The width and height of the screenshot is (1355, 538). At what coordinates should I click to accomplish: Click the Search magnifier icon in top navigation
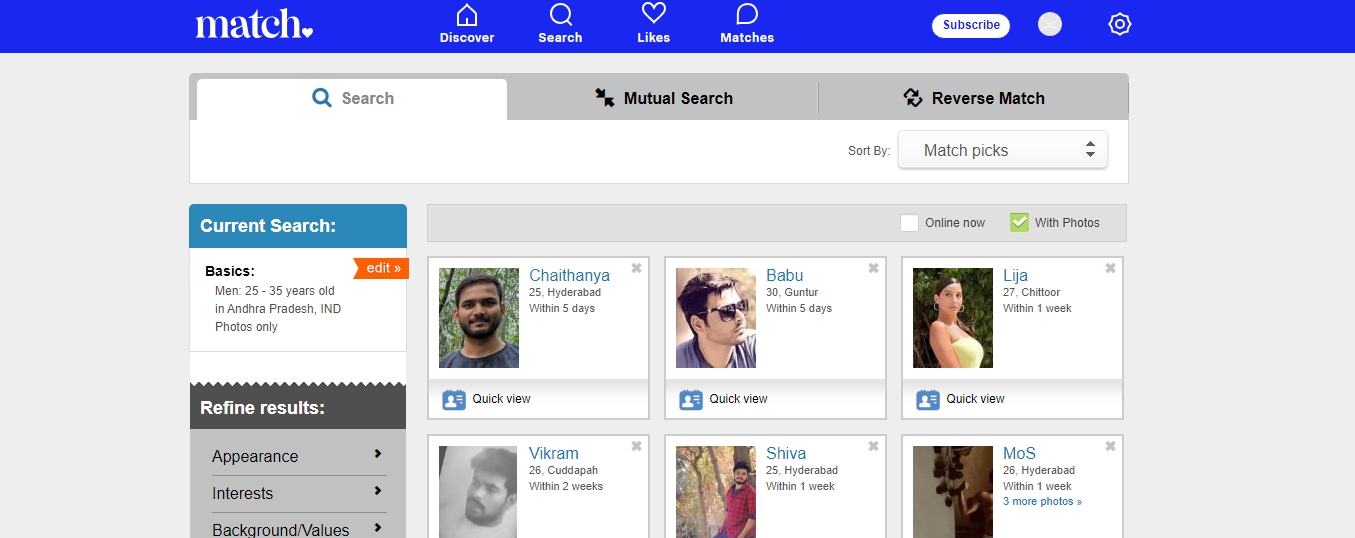pyautogui.click(x=560, y=16)
